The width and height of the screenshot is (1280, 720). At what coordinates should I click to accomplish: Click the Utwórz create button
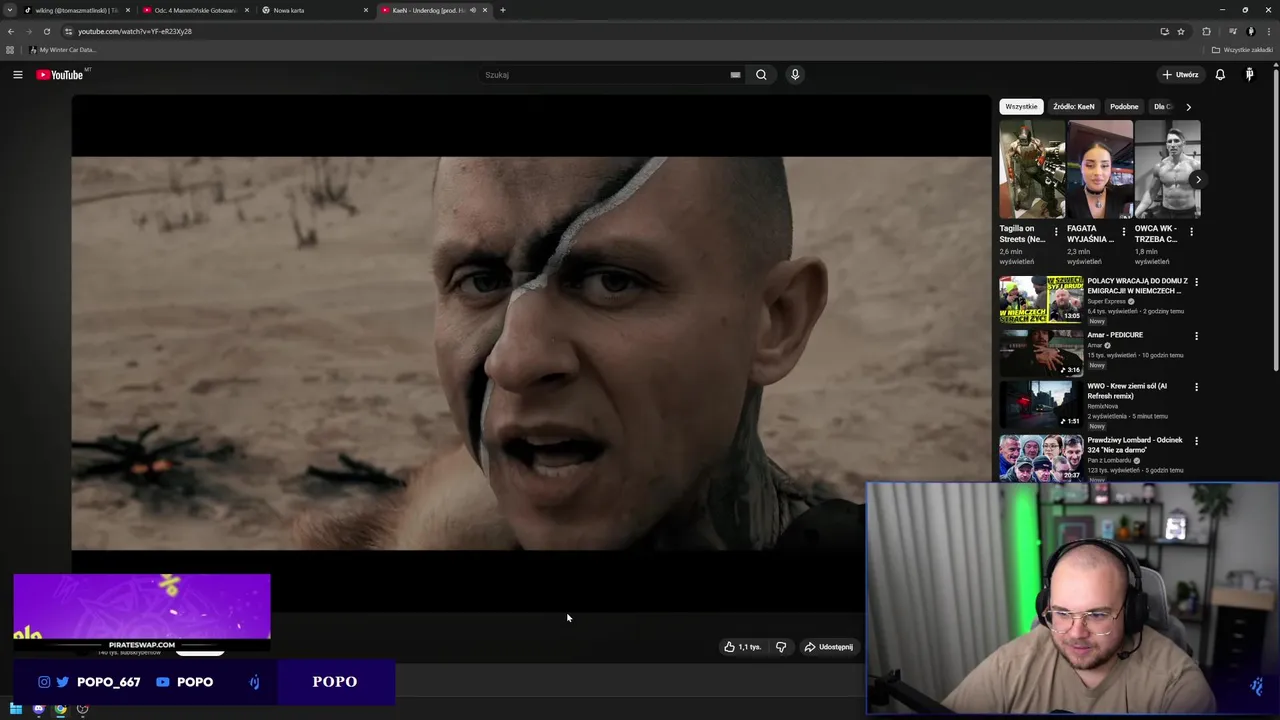click(x=1180, y=75)
